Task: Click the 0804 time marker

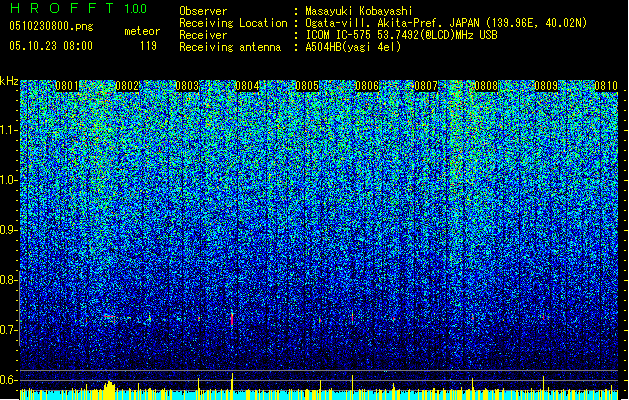Action: (x=247, y=86)
